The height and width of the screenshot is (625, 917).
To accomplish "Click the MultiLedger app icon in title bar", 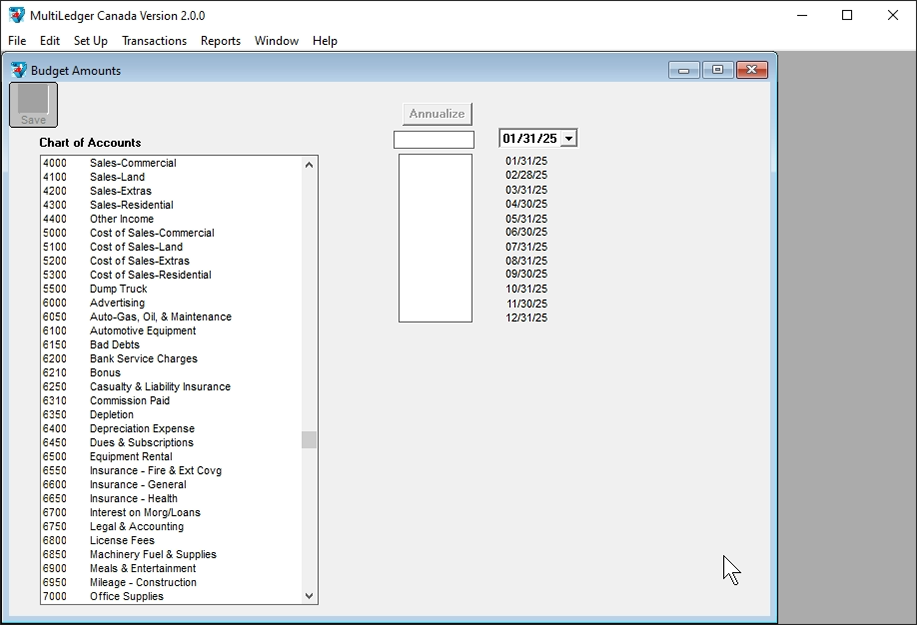I will (16, 15).
